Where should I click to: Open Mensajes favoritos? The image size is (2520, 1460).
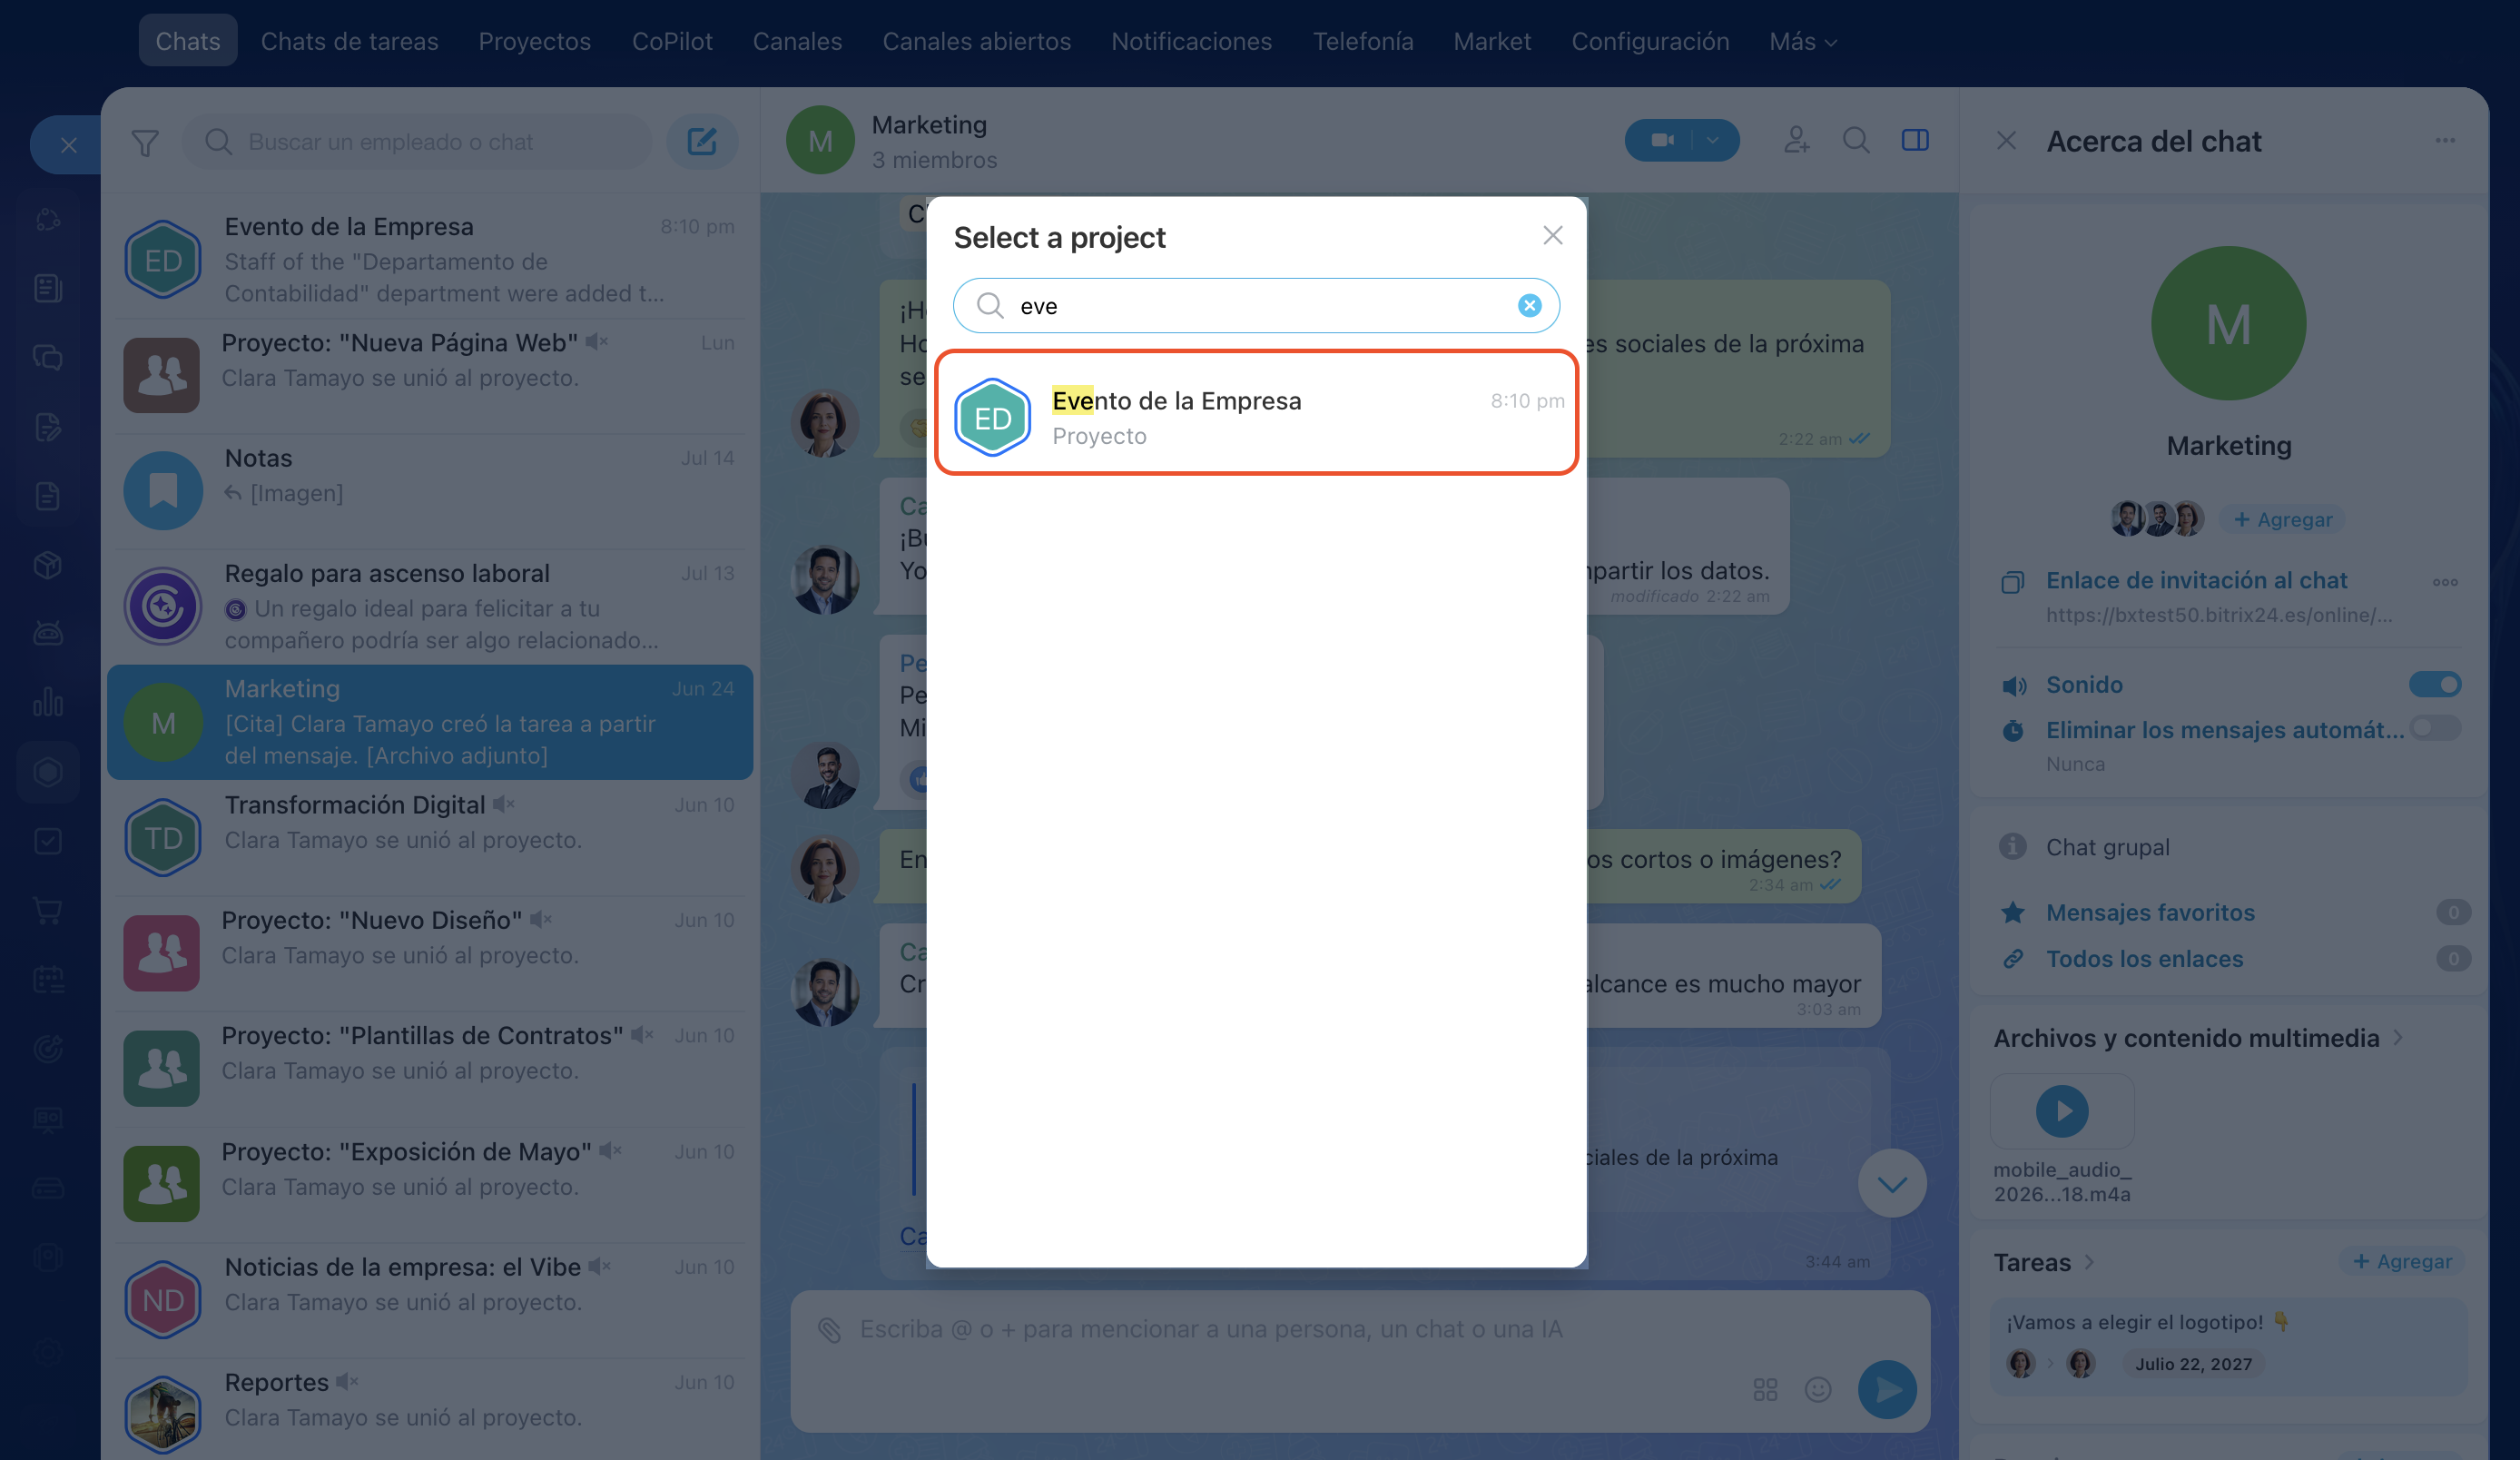[2150, 913]
